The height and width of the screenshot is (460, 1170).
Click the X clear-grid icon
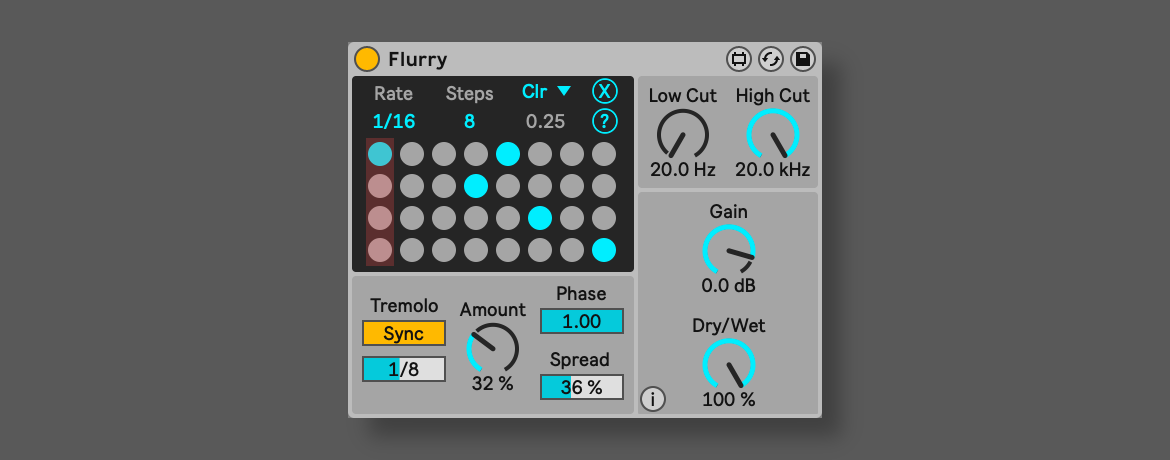(604, 91)
